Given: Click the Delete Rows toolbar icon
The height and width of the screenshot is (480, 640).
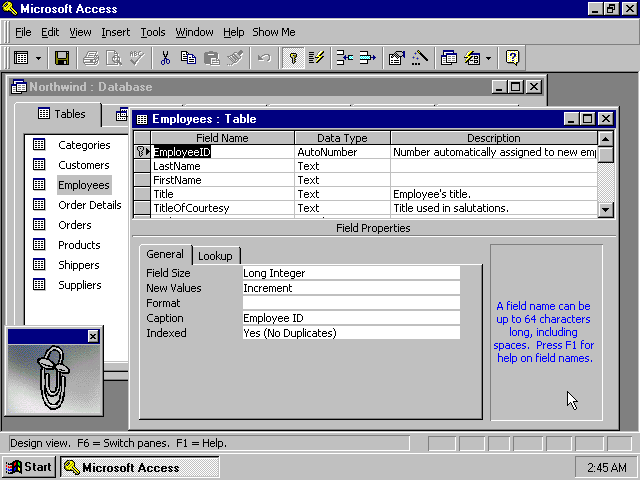Looking at the screenshot, I should (x=367, y=58).
